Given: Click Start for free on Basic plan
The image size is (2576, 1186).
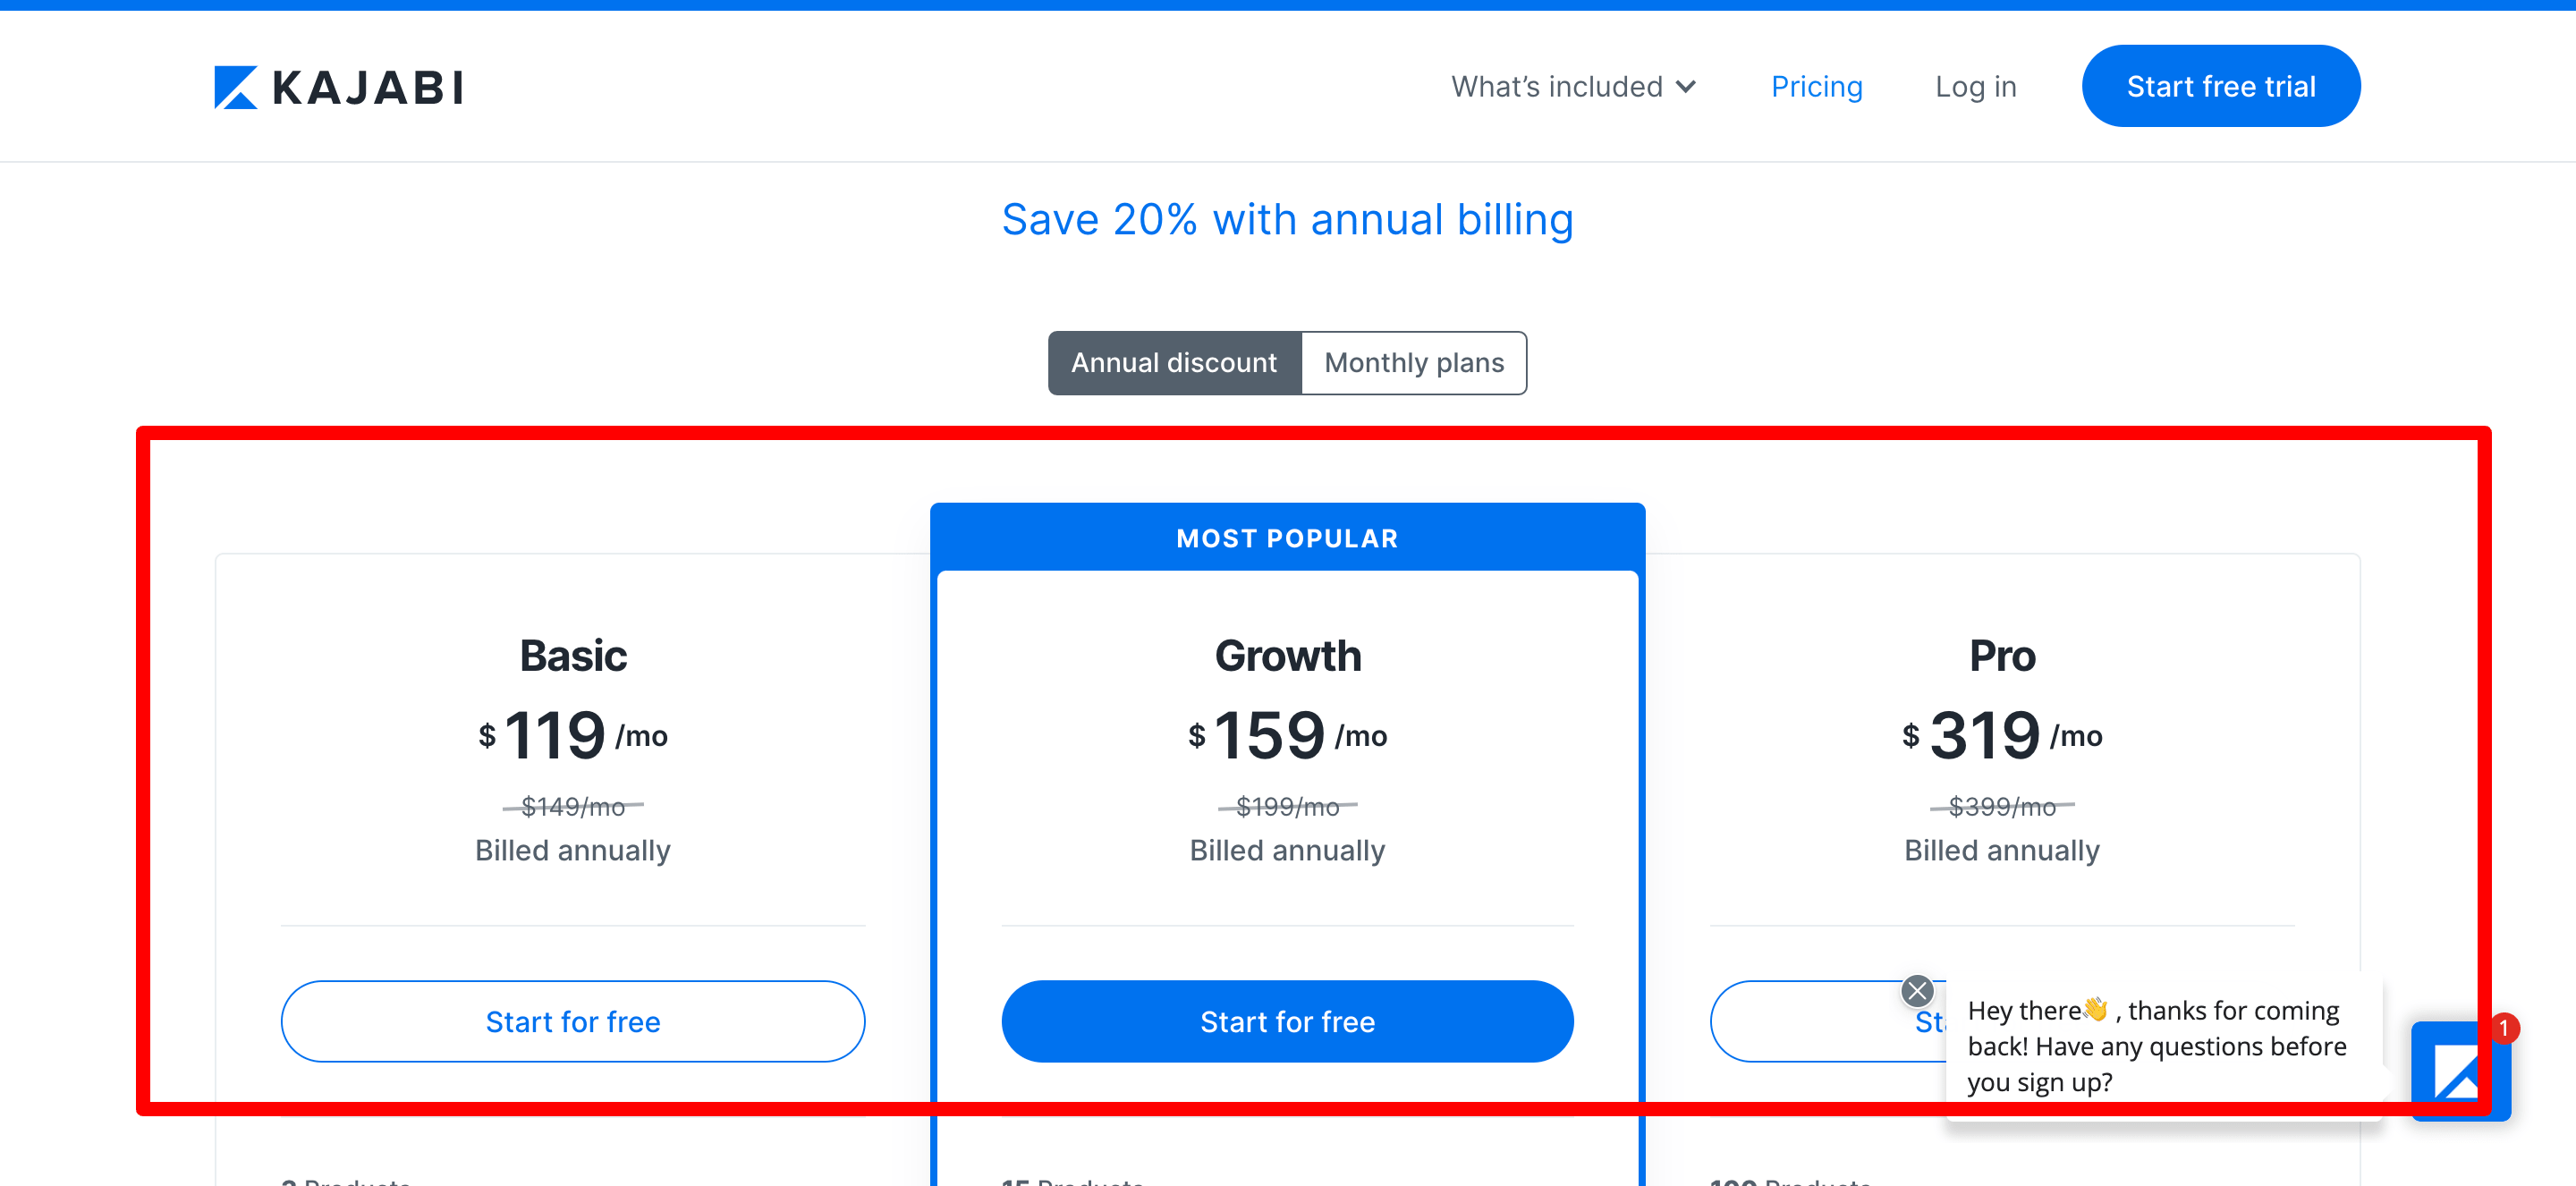Looking at the screenshot, I should click(x=573, y=1021).
